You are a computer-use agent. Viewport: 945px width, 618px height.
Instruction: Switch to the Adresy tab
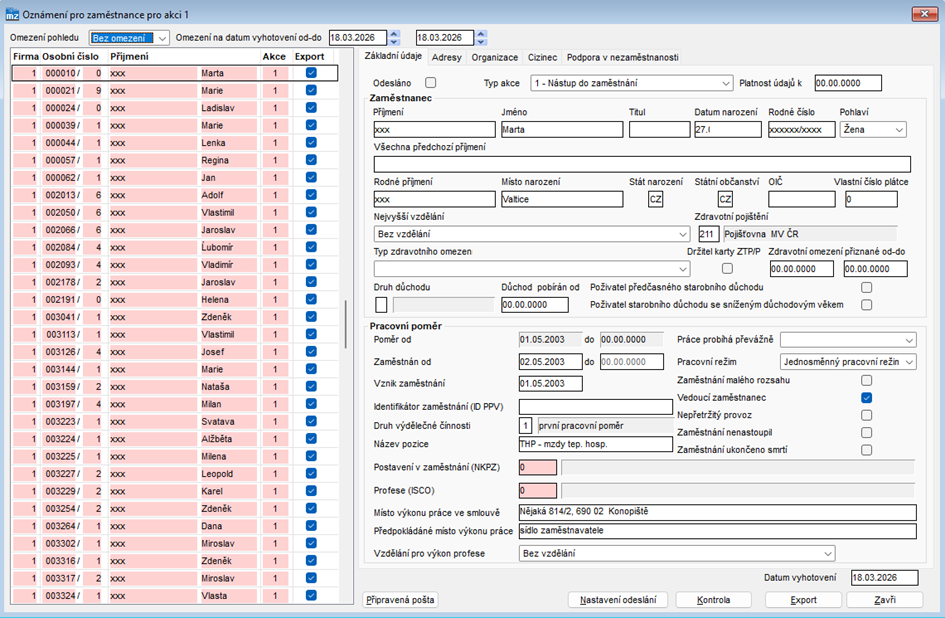pos(447,57)
